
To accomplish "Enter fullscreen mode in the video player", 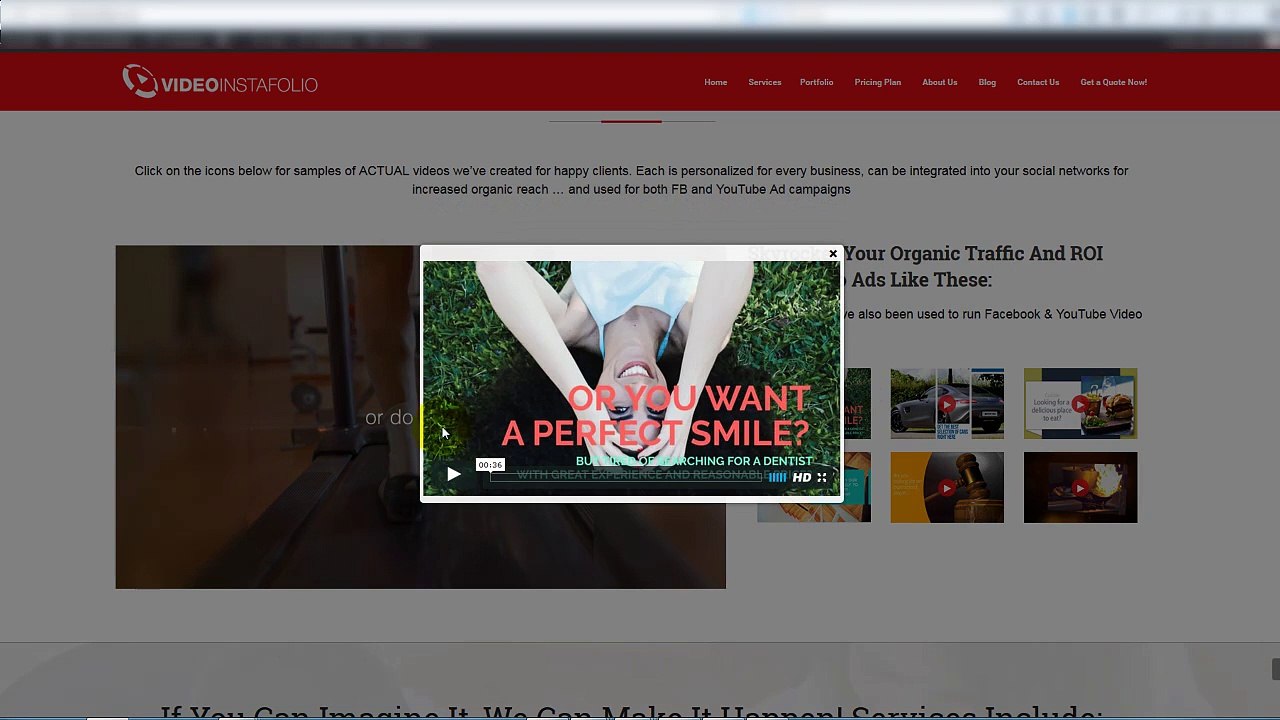I will coord(822,478).
